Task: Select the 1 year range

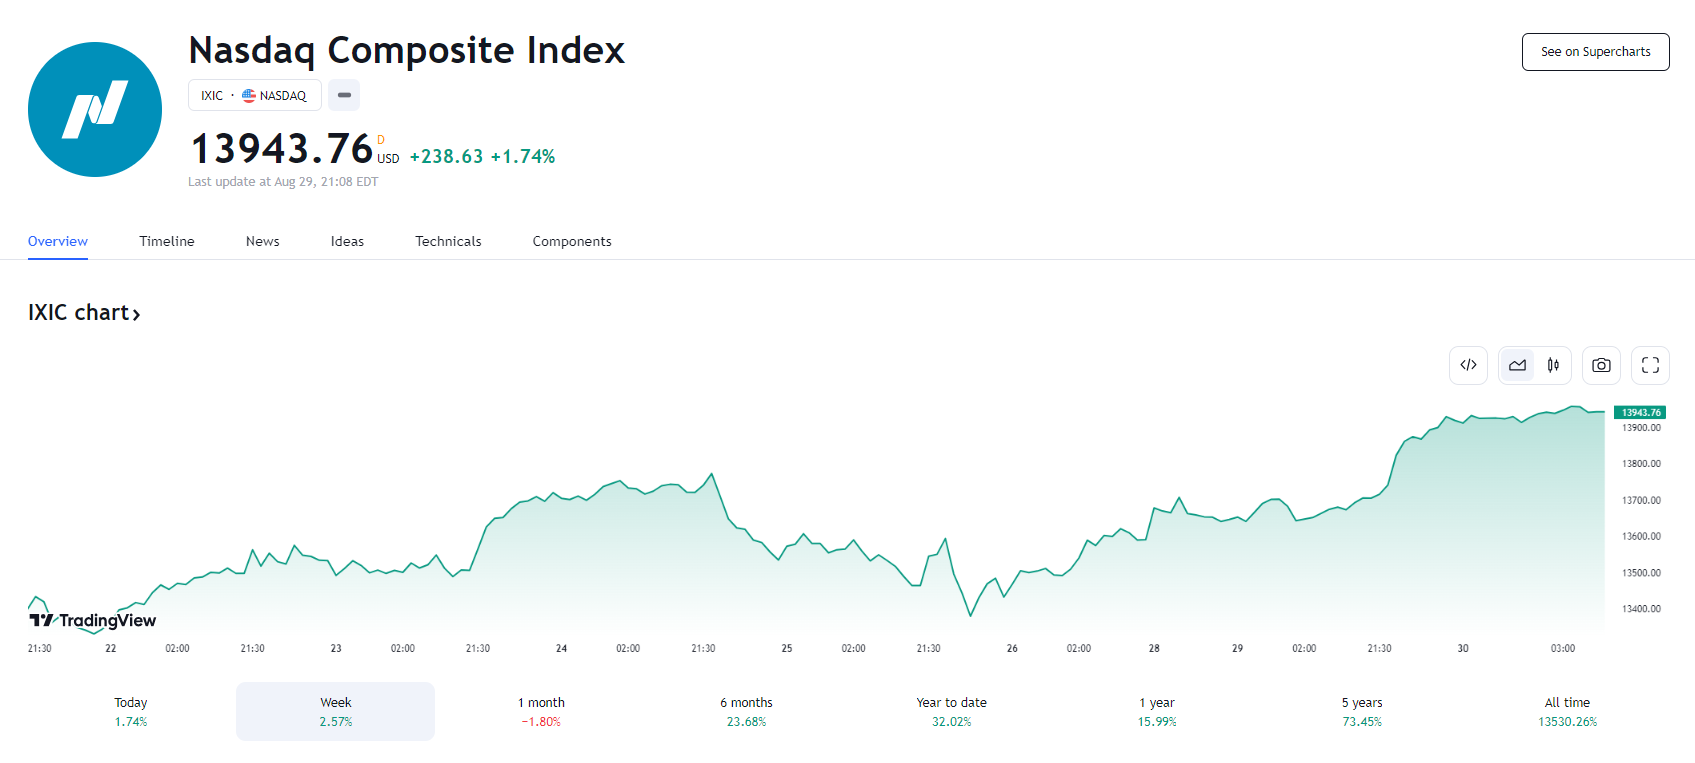Action: click(1157, 711)
